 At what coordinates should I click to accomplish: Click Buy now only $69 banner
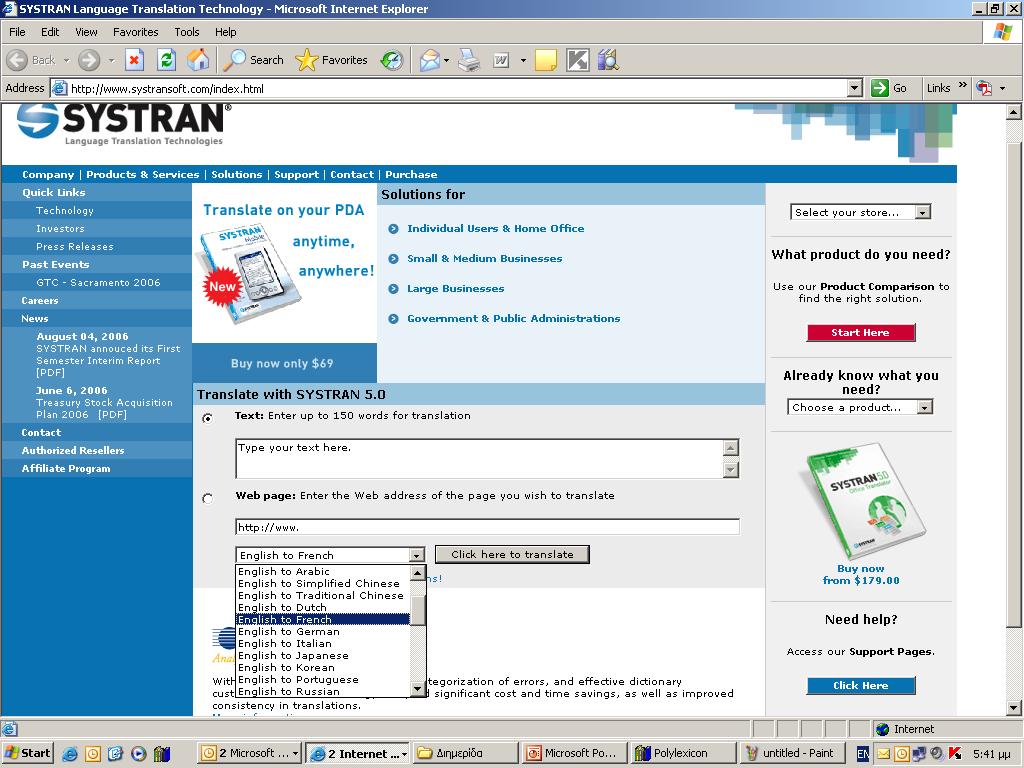282,363
